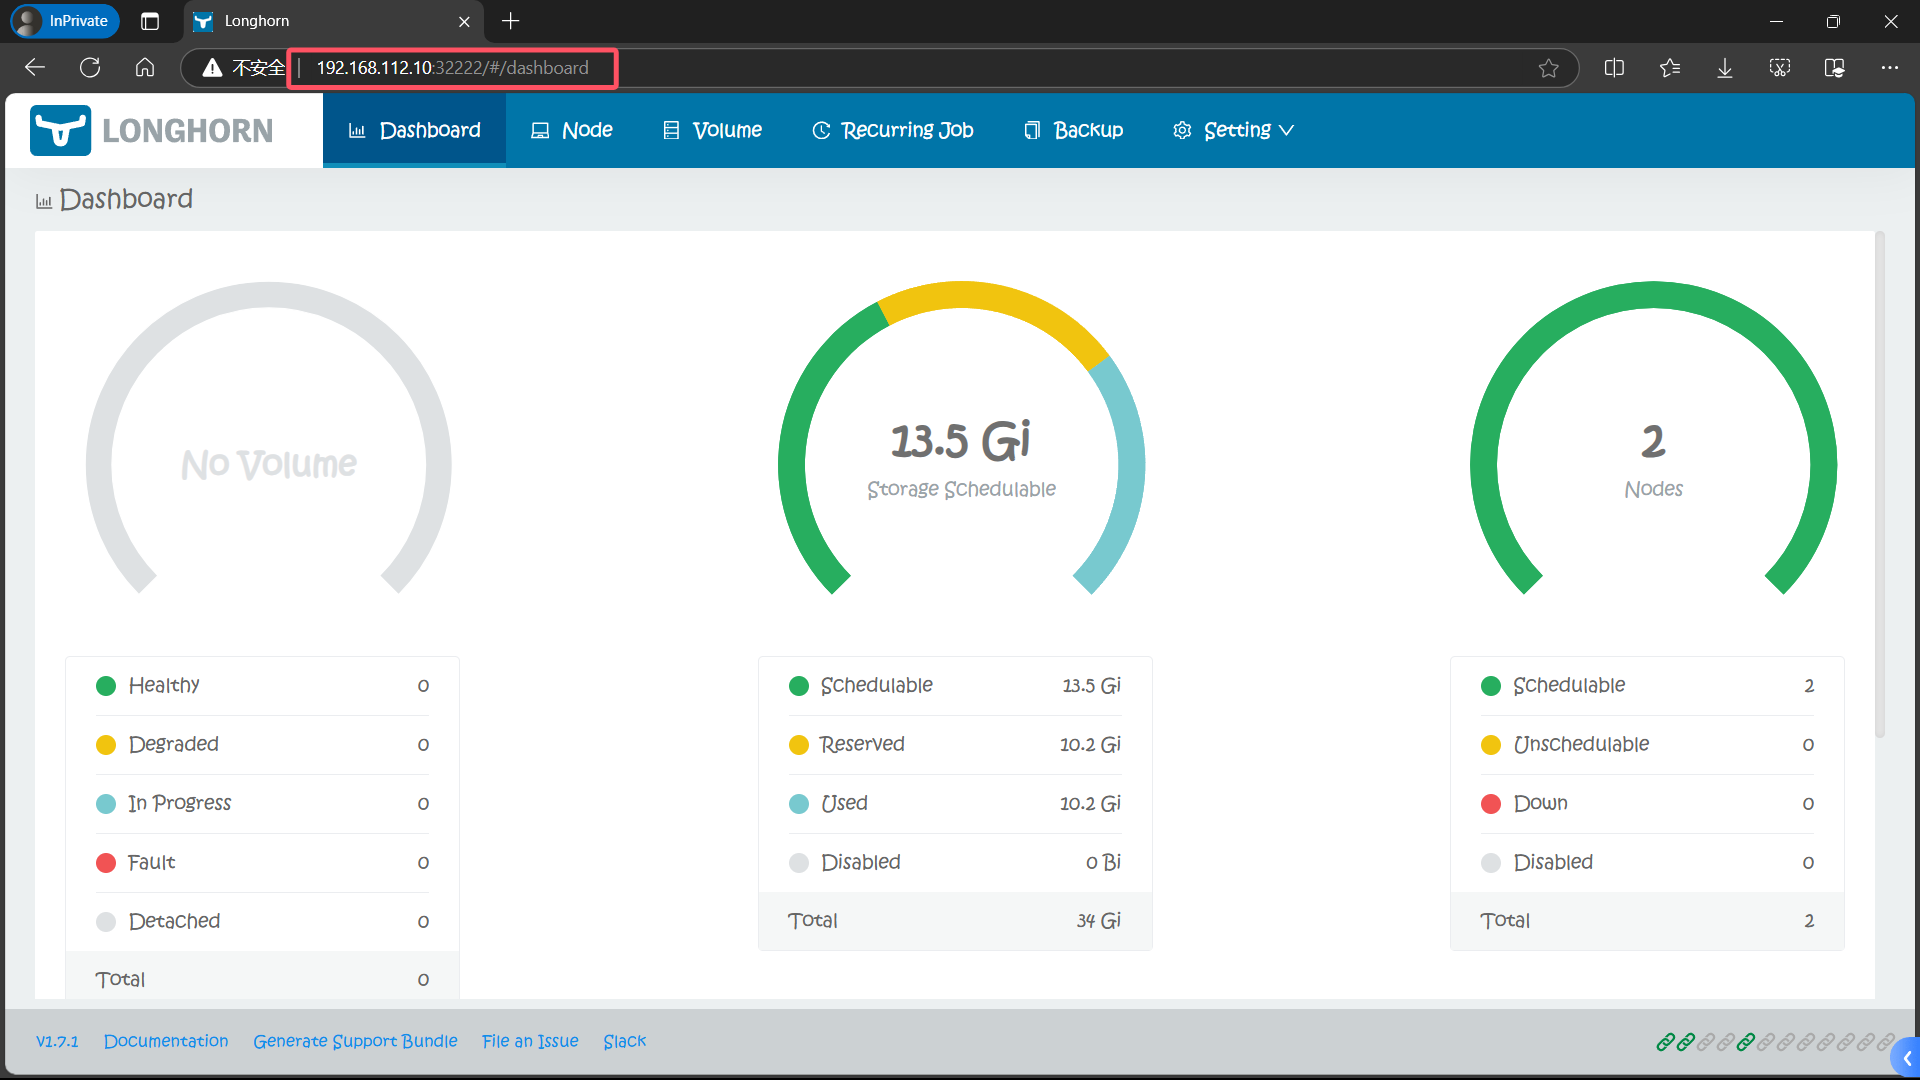Click the yellow Reserved status dot

798,745
